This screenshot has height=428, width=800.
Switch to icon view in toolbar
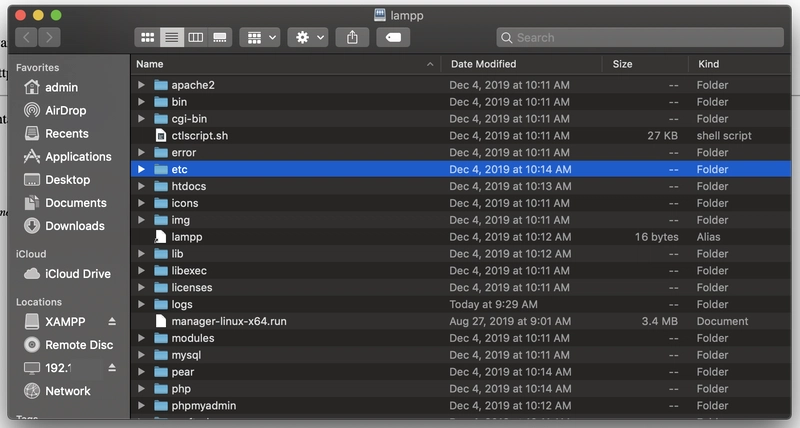click(x=147, y=37)
